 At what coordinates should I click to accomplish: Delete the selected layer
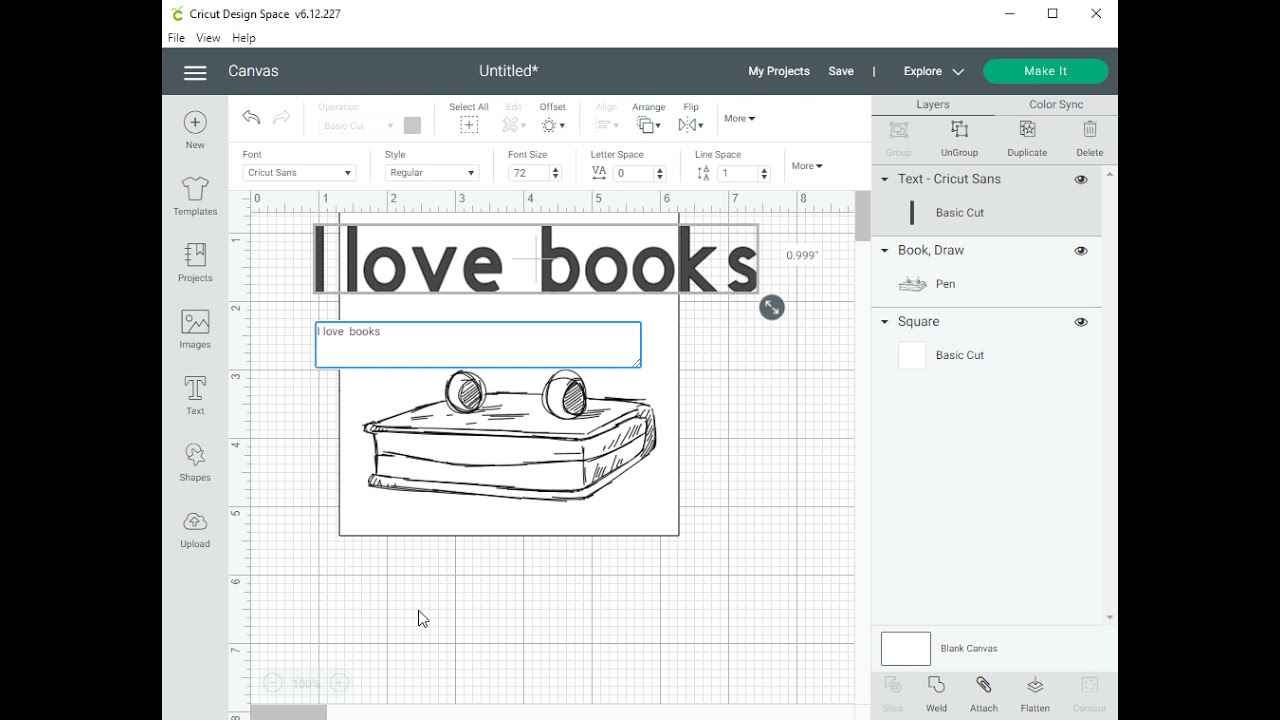click(1090, 139)
